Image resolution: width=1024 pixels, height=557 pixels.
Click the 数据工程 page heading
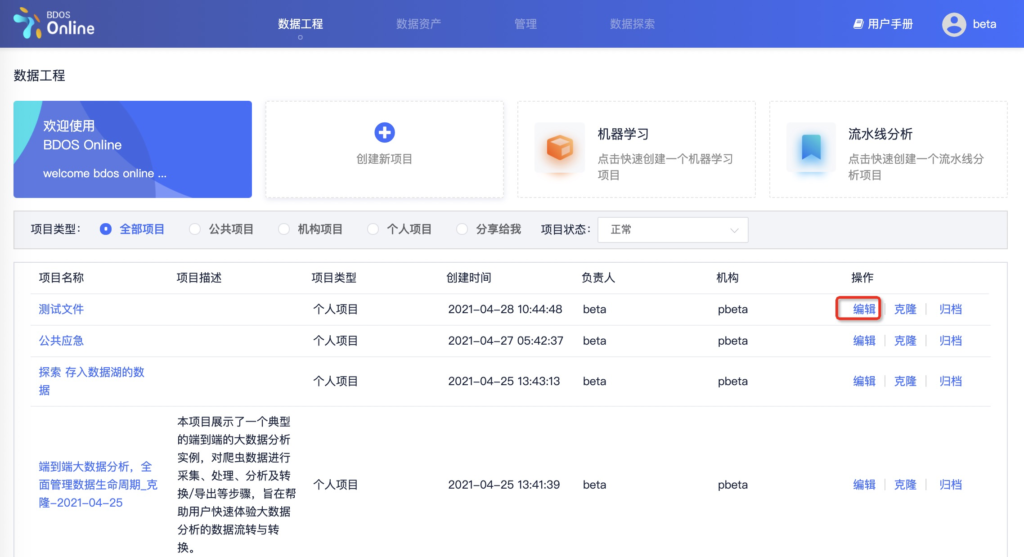39,76
